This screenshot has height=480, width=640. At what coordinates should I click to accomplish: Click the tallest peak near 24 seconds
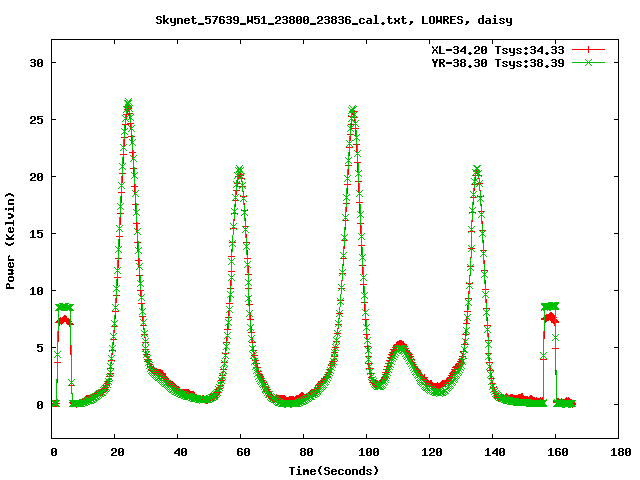[x=128, y=103]
